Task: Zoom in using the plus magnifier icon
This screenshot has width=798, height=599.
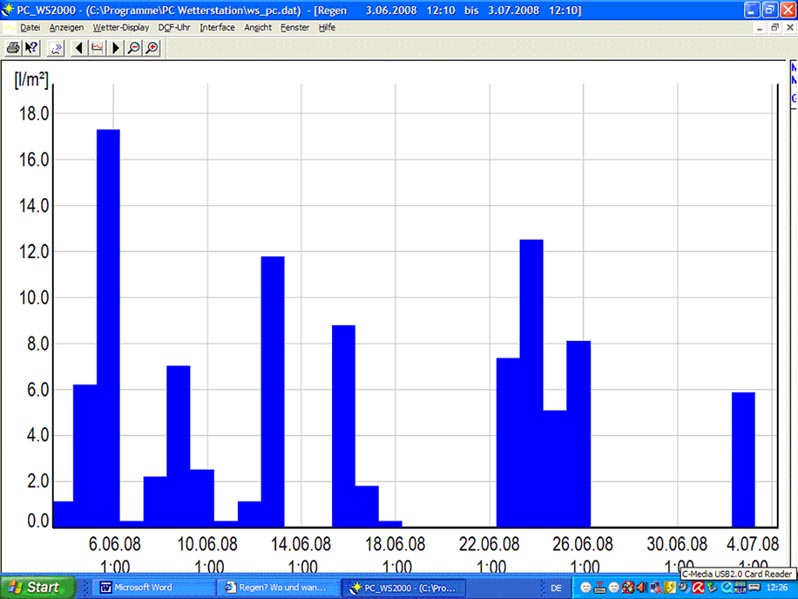Action: tap(151, 47)
